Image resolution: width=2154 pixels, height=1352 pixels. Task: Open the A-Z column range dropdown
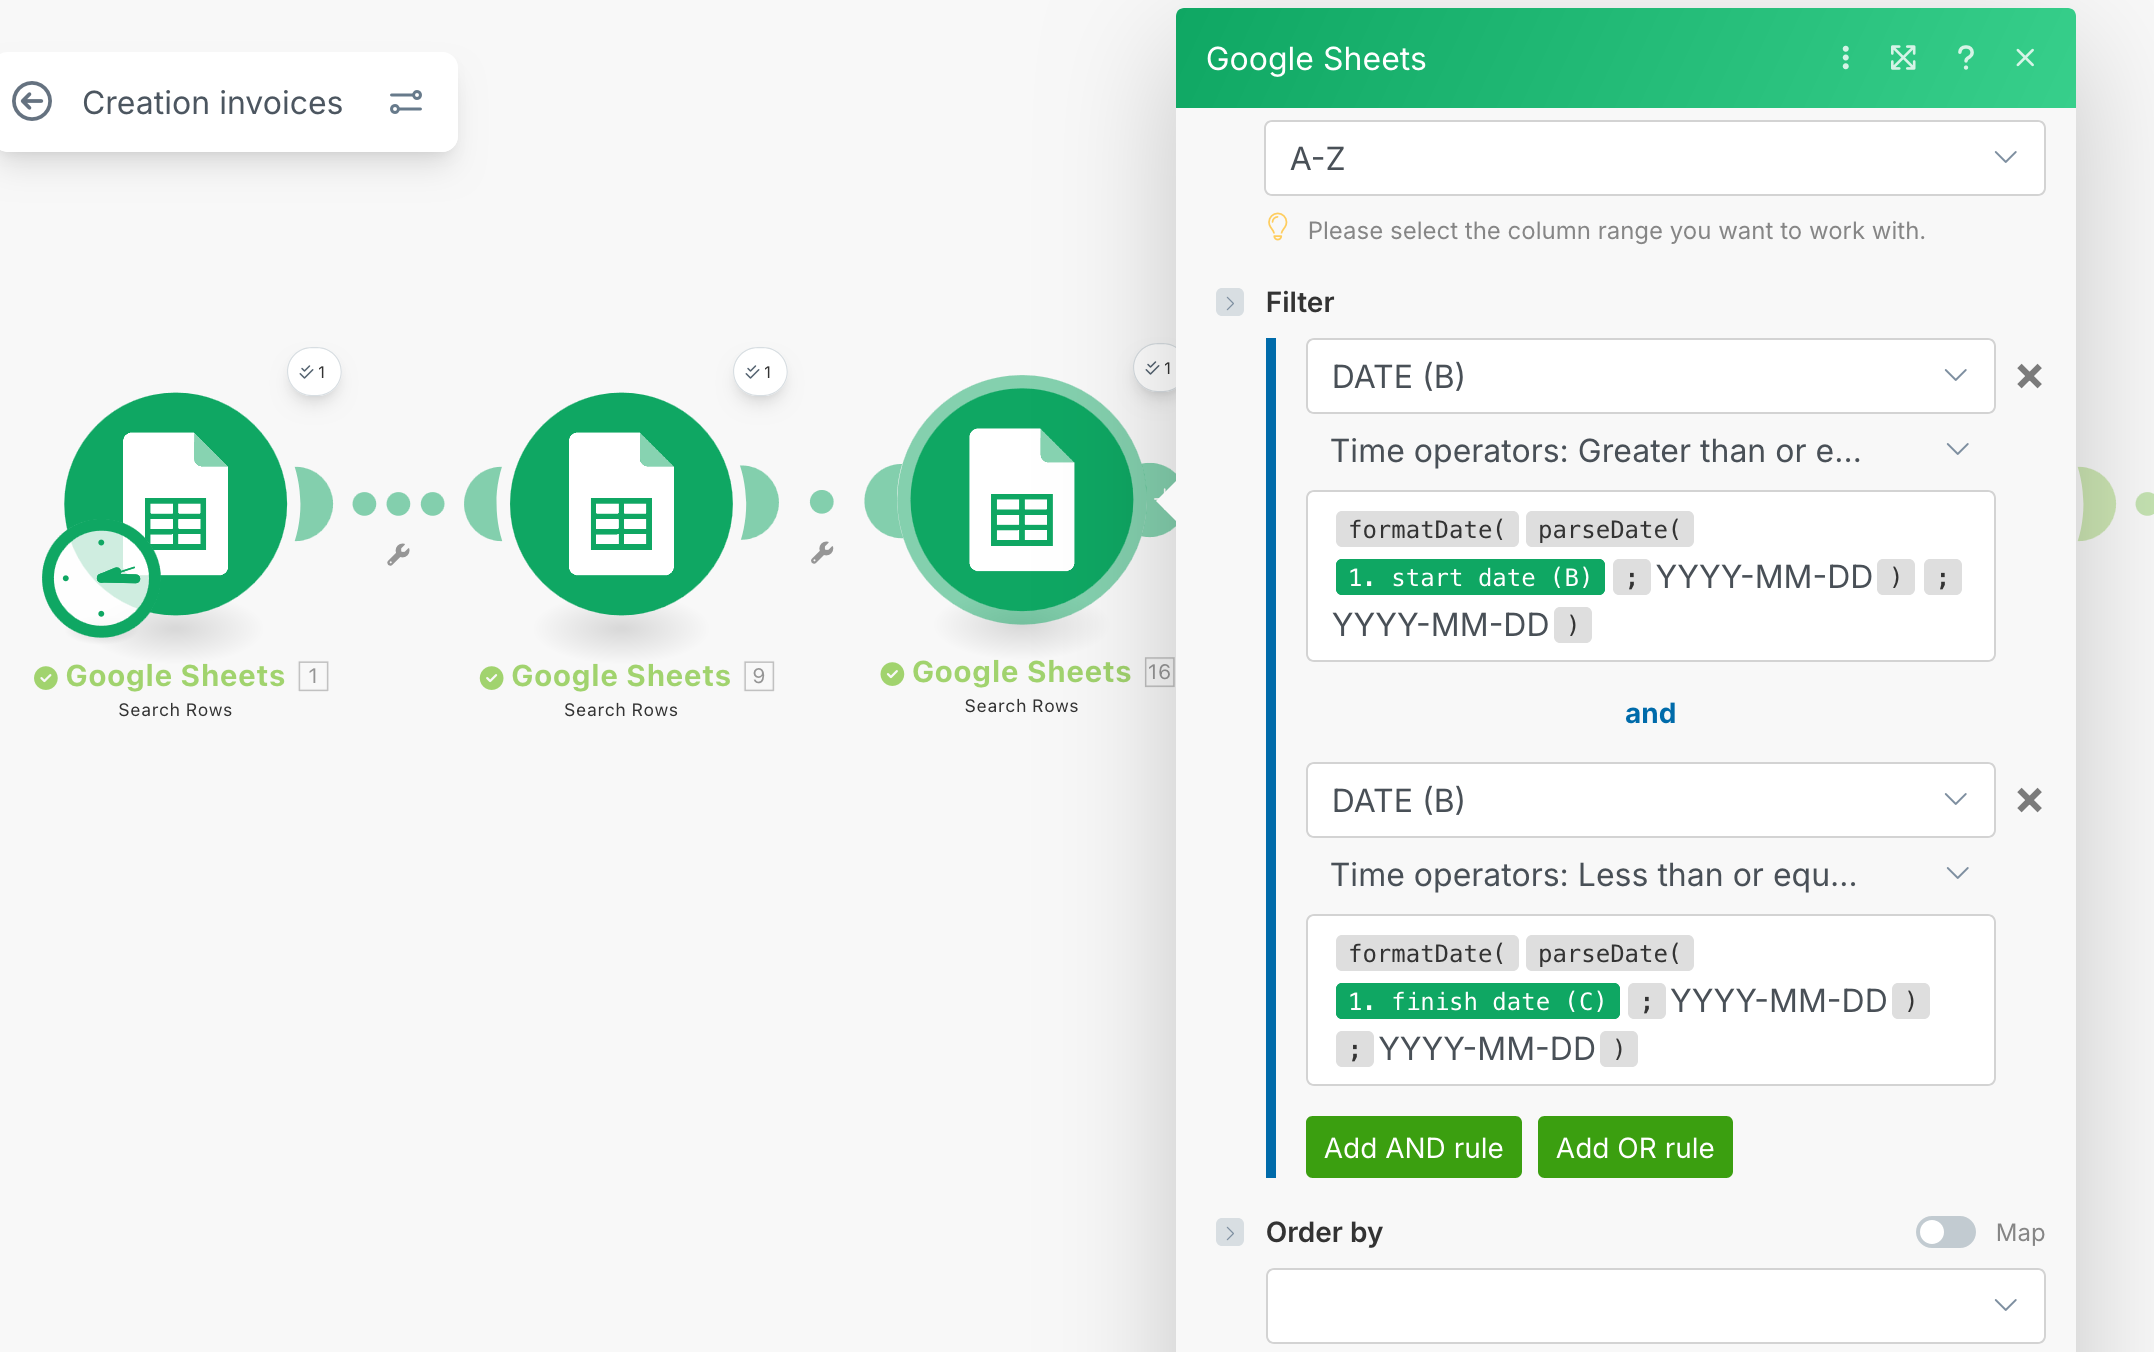pos(1654,158)
